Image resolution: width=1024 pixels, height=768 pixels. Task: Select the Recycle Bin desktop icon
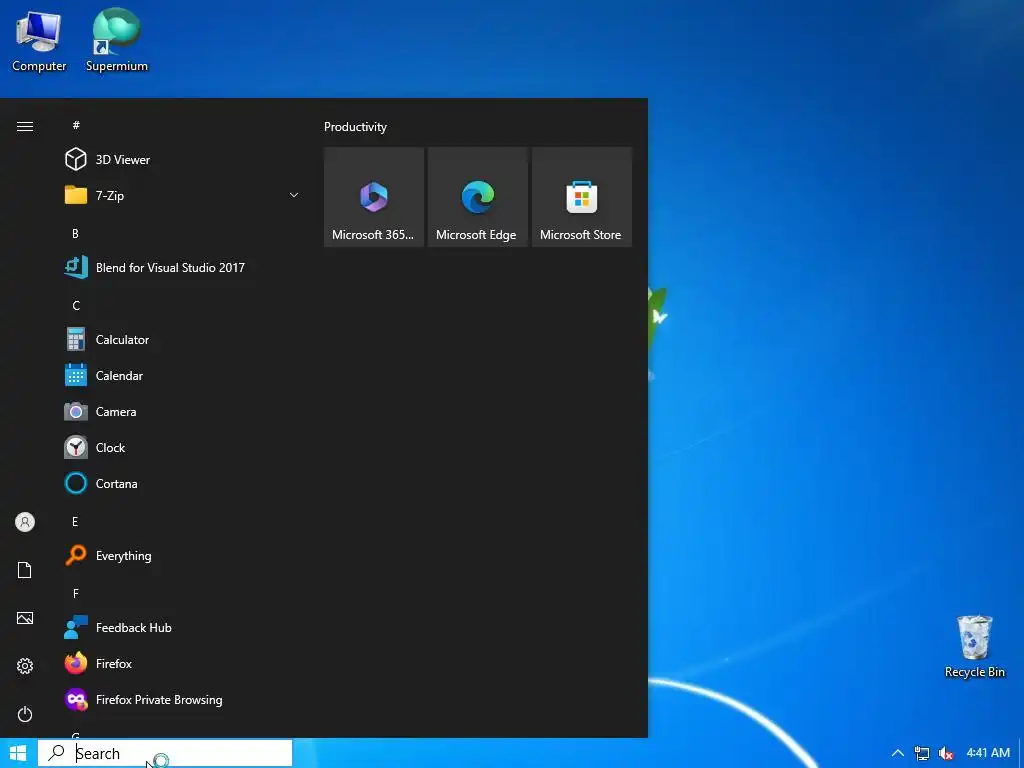coord(974,647)
